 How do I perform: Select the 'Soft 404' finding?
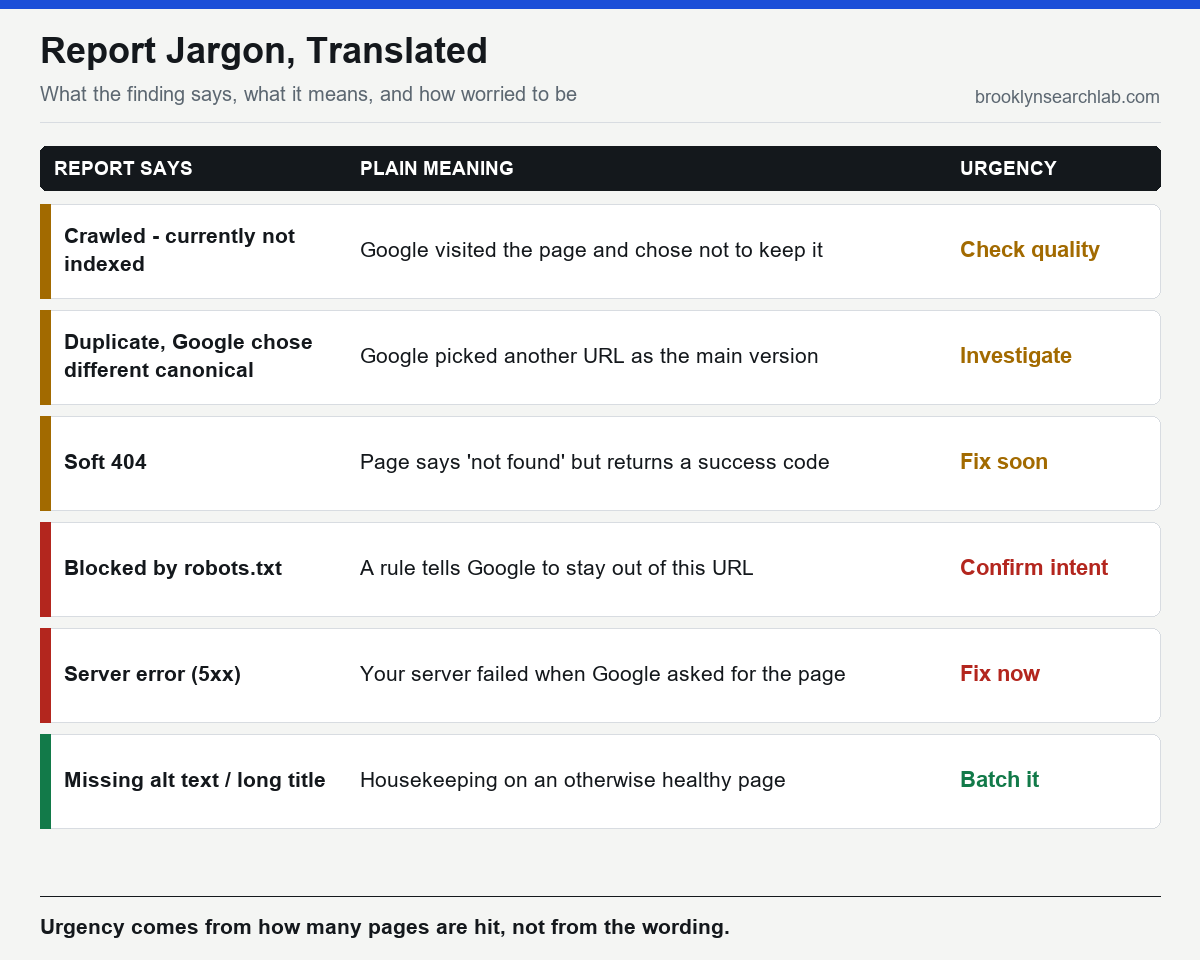[105, 462]
